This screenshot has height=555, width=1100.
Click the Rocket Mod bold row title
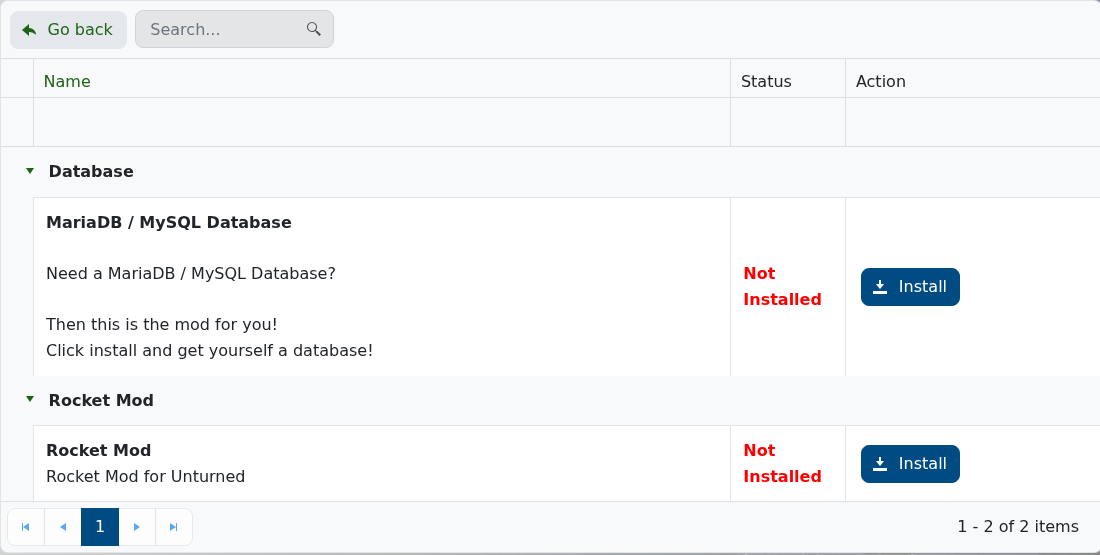pos(98,450)
